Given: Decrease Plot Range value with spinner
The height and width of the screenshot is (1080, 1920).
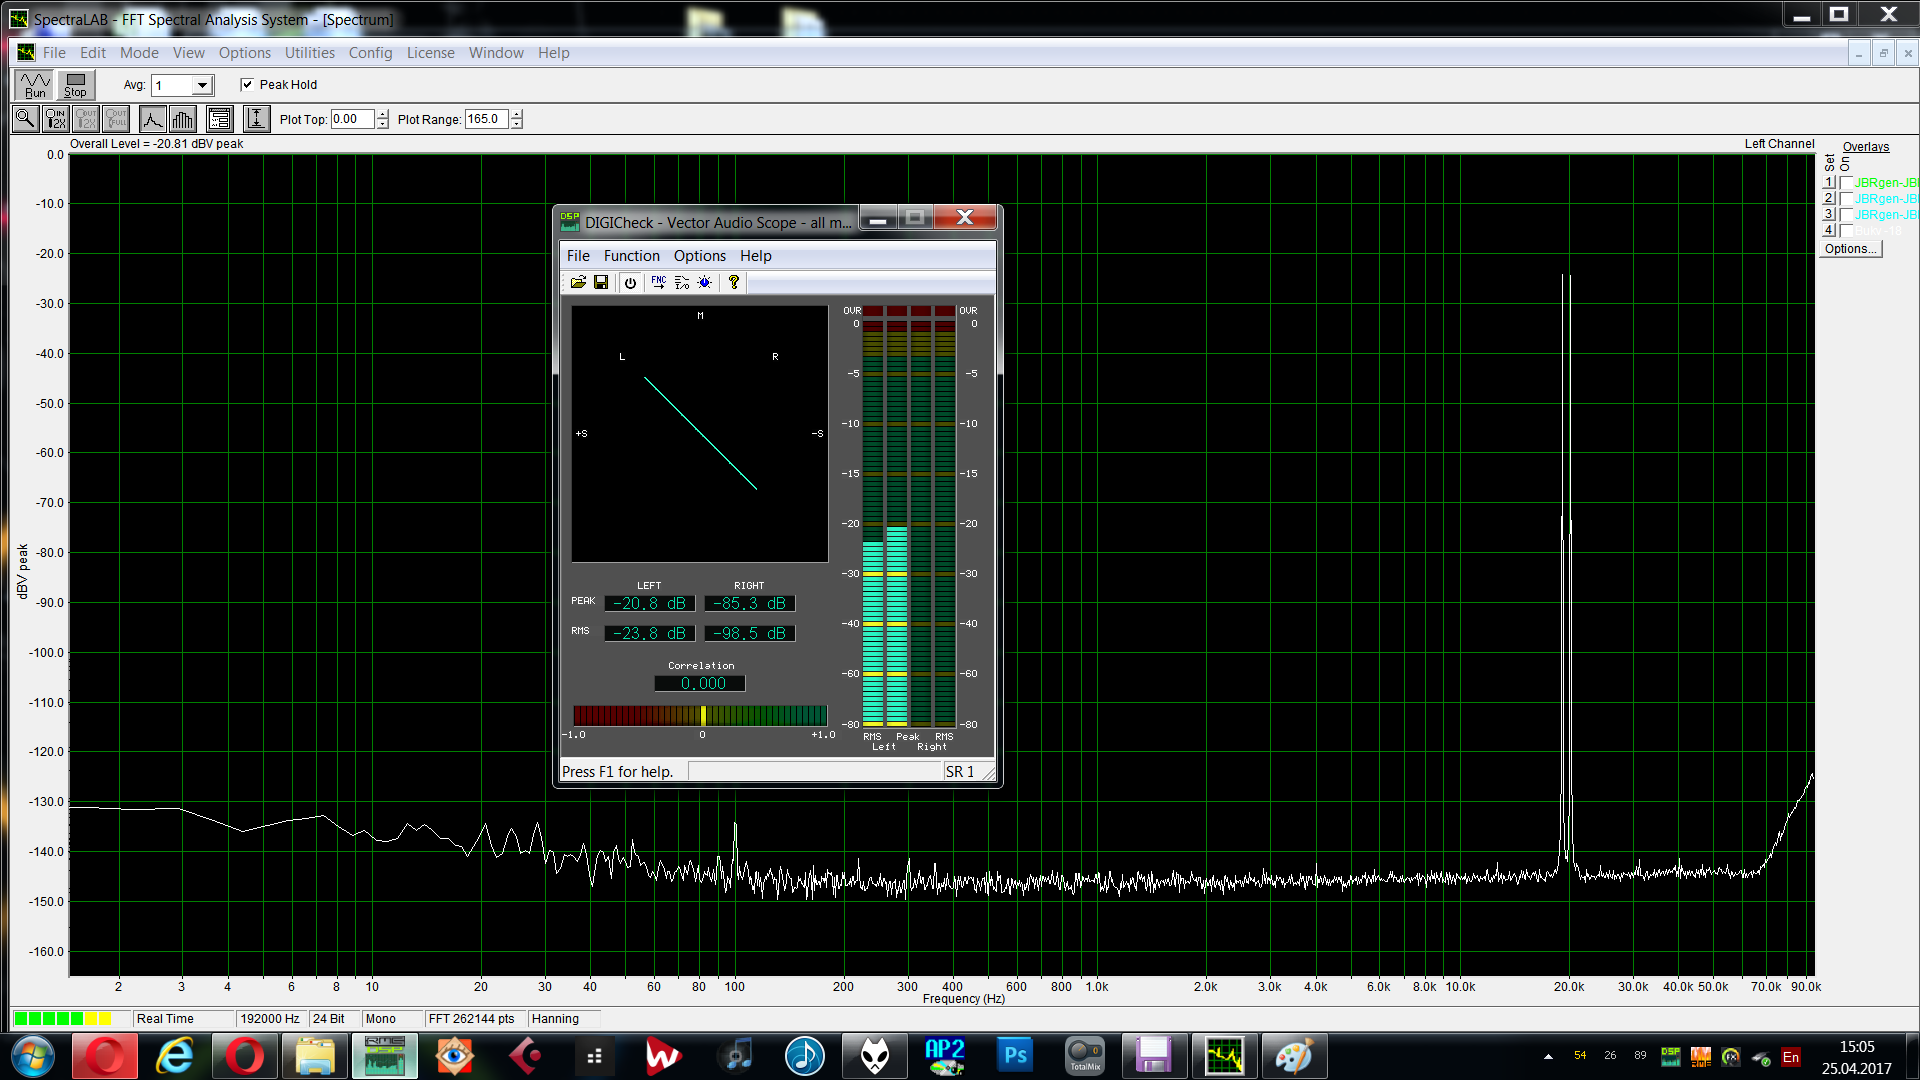Looking at the screenshot, I should [516, 124].
